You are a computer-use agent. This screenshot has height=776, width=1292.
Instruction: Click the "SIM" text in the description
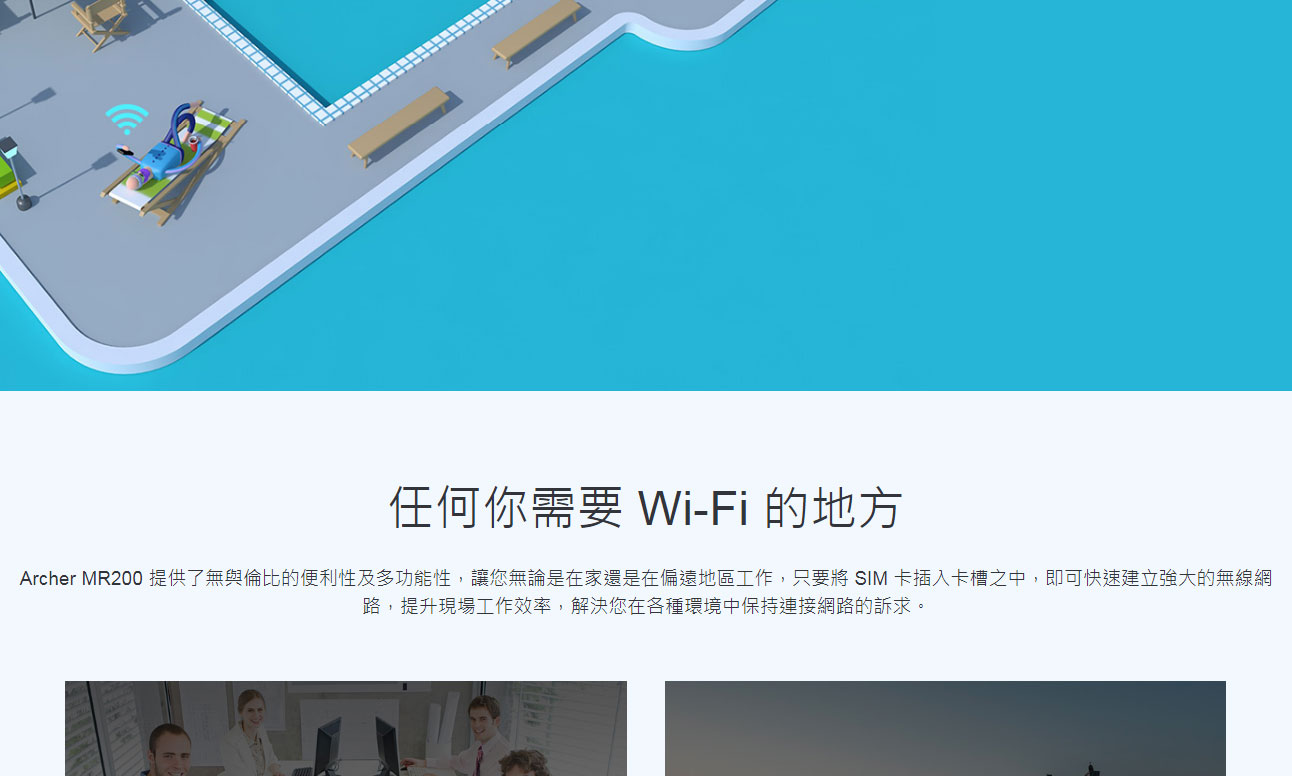871,578
